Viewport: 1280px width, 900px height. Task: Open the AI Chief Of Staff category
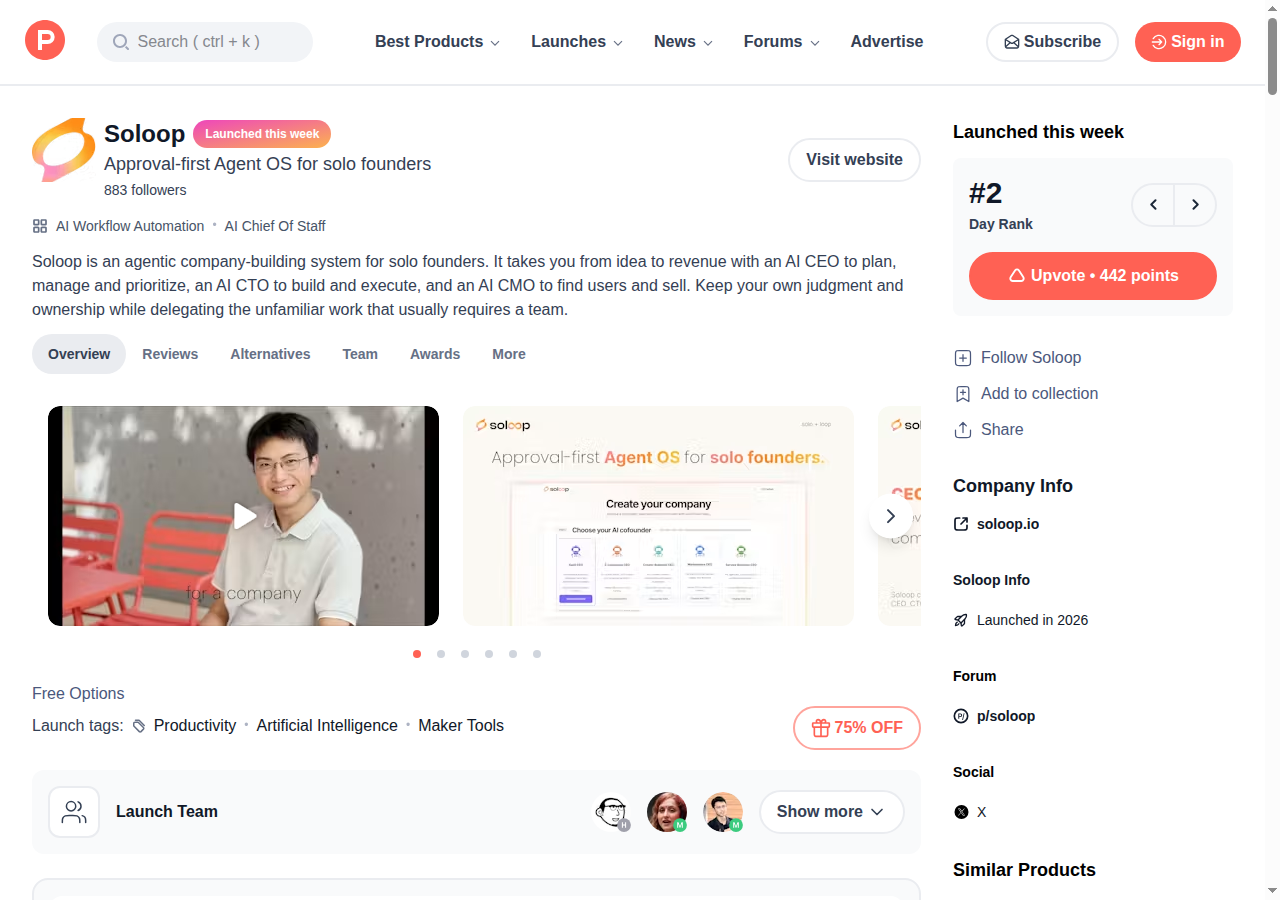tap(275, 226)
